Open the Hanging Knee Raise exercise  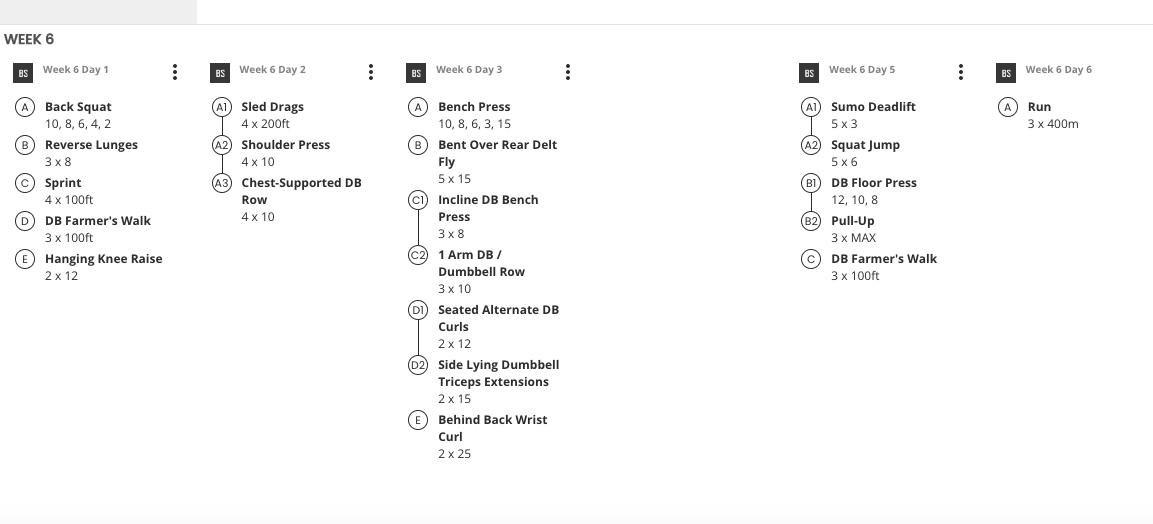(104, 259)
